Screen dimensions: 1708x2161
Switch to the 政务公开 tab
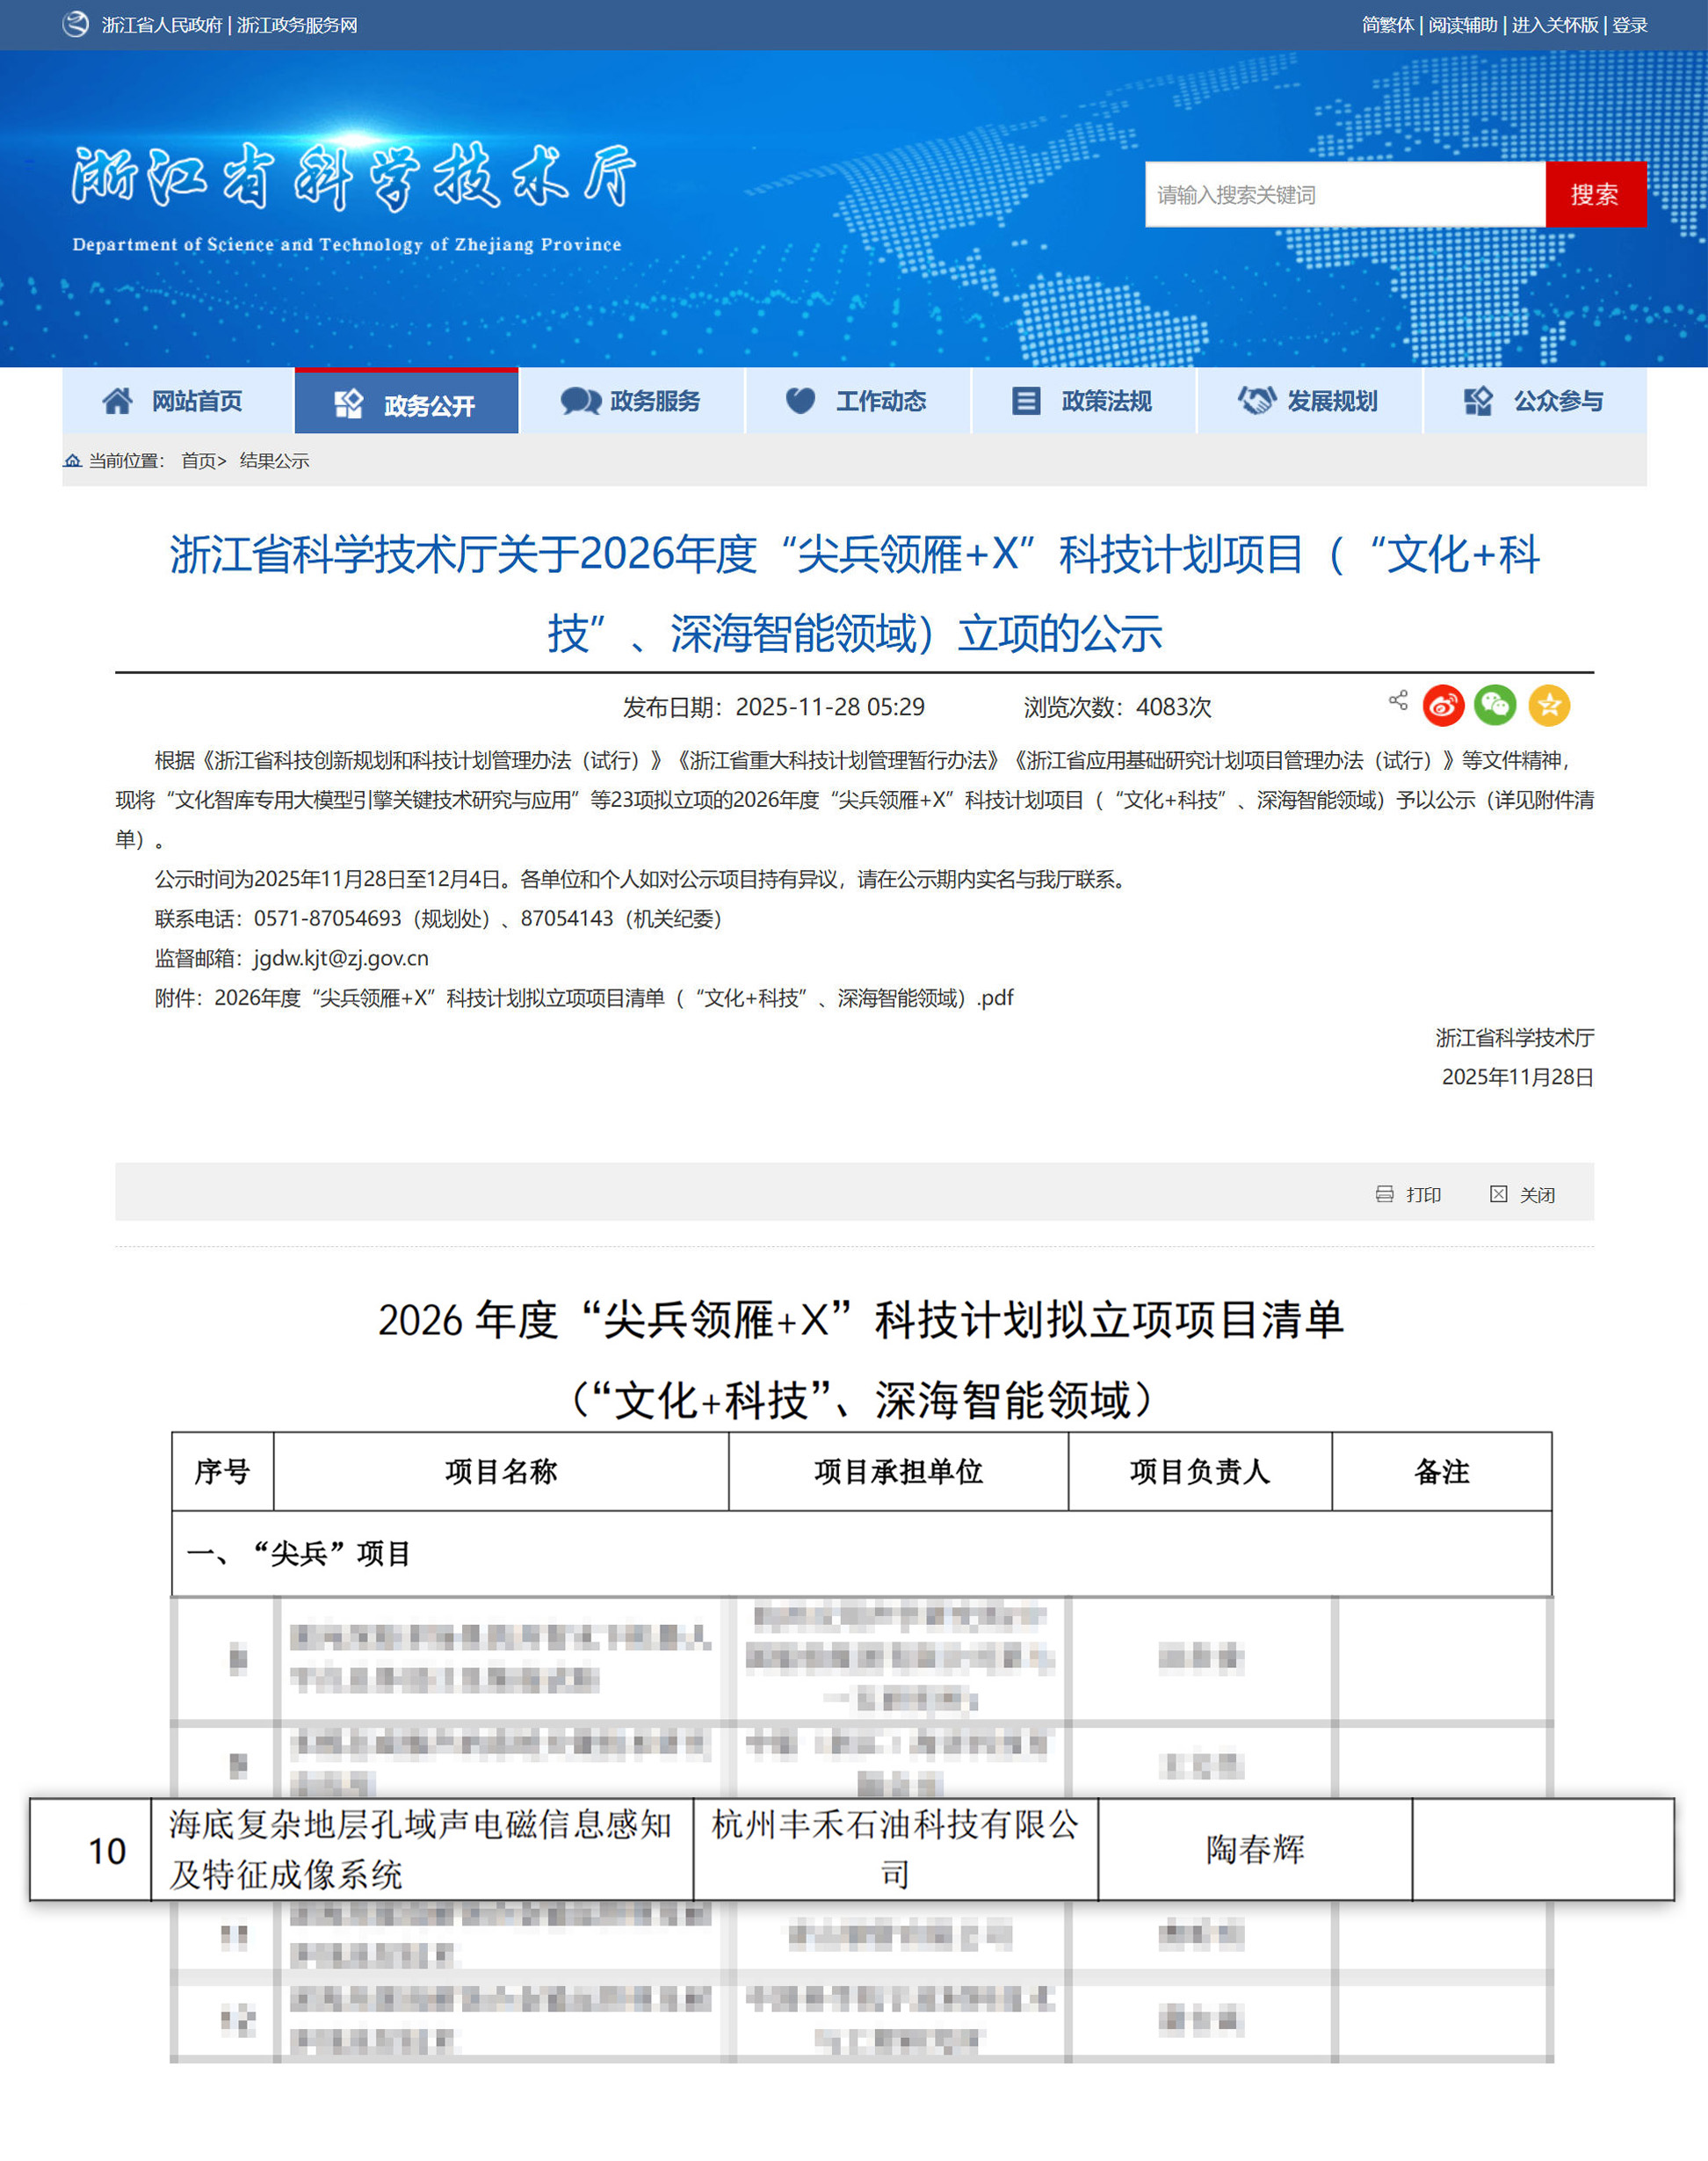tap(406, 400)
